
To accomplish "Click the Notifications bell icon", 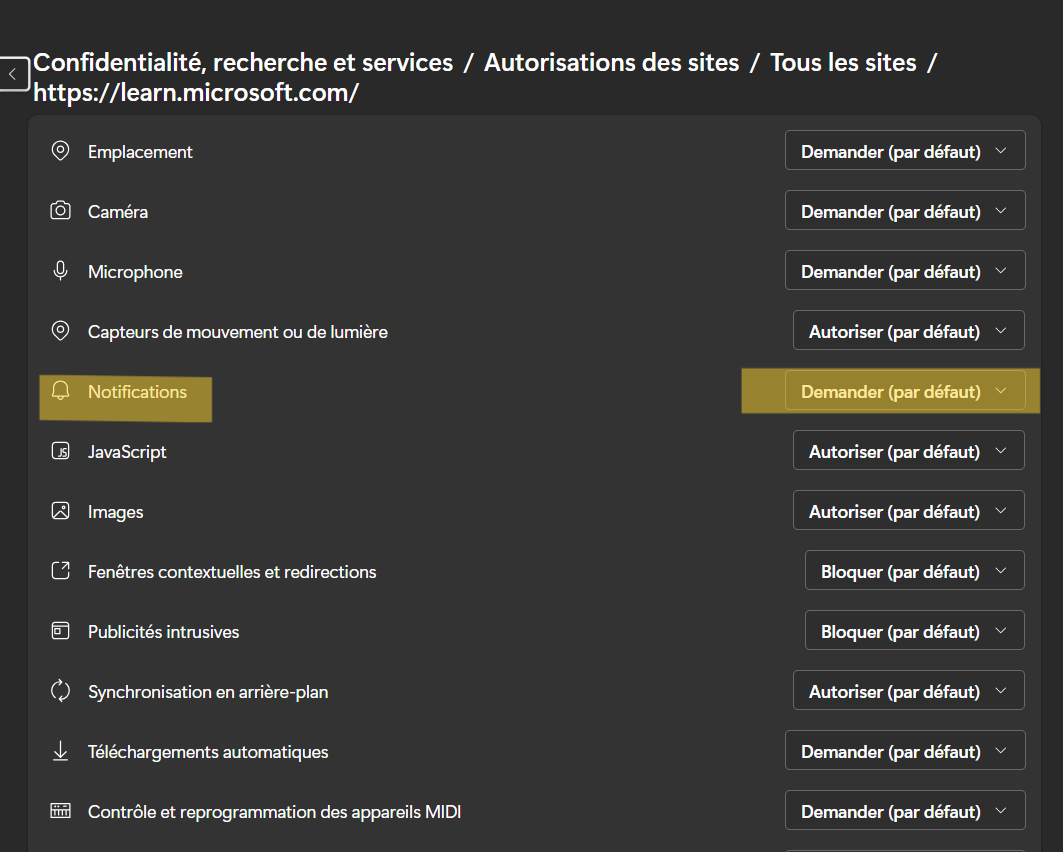I will point(60,391).
